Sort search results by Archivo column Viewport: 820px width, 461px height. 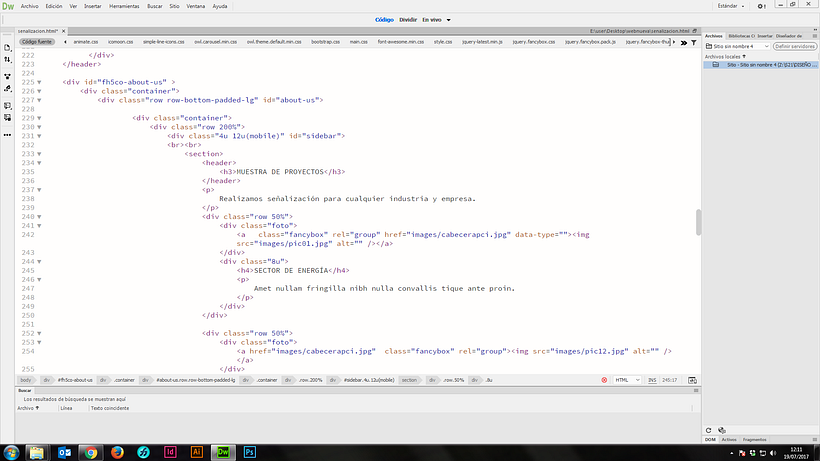28,408
